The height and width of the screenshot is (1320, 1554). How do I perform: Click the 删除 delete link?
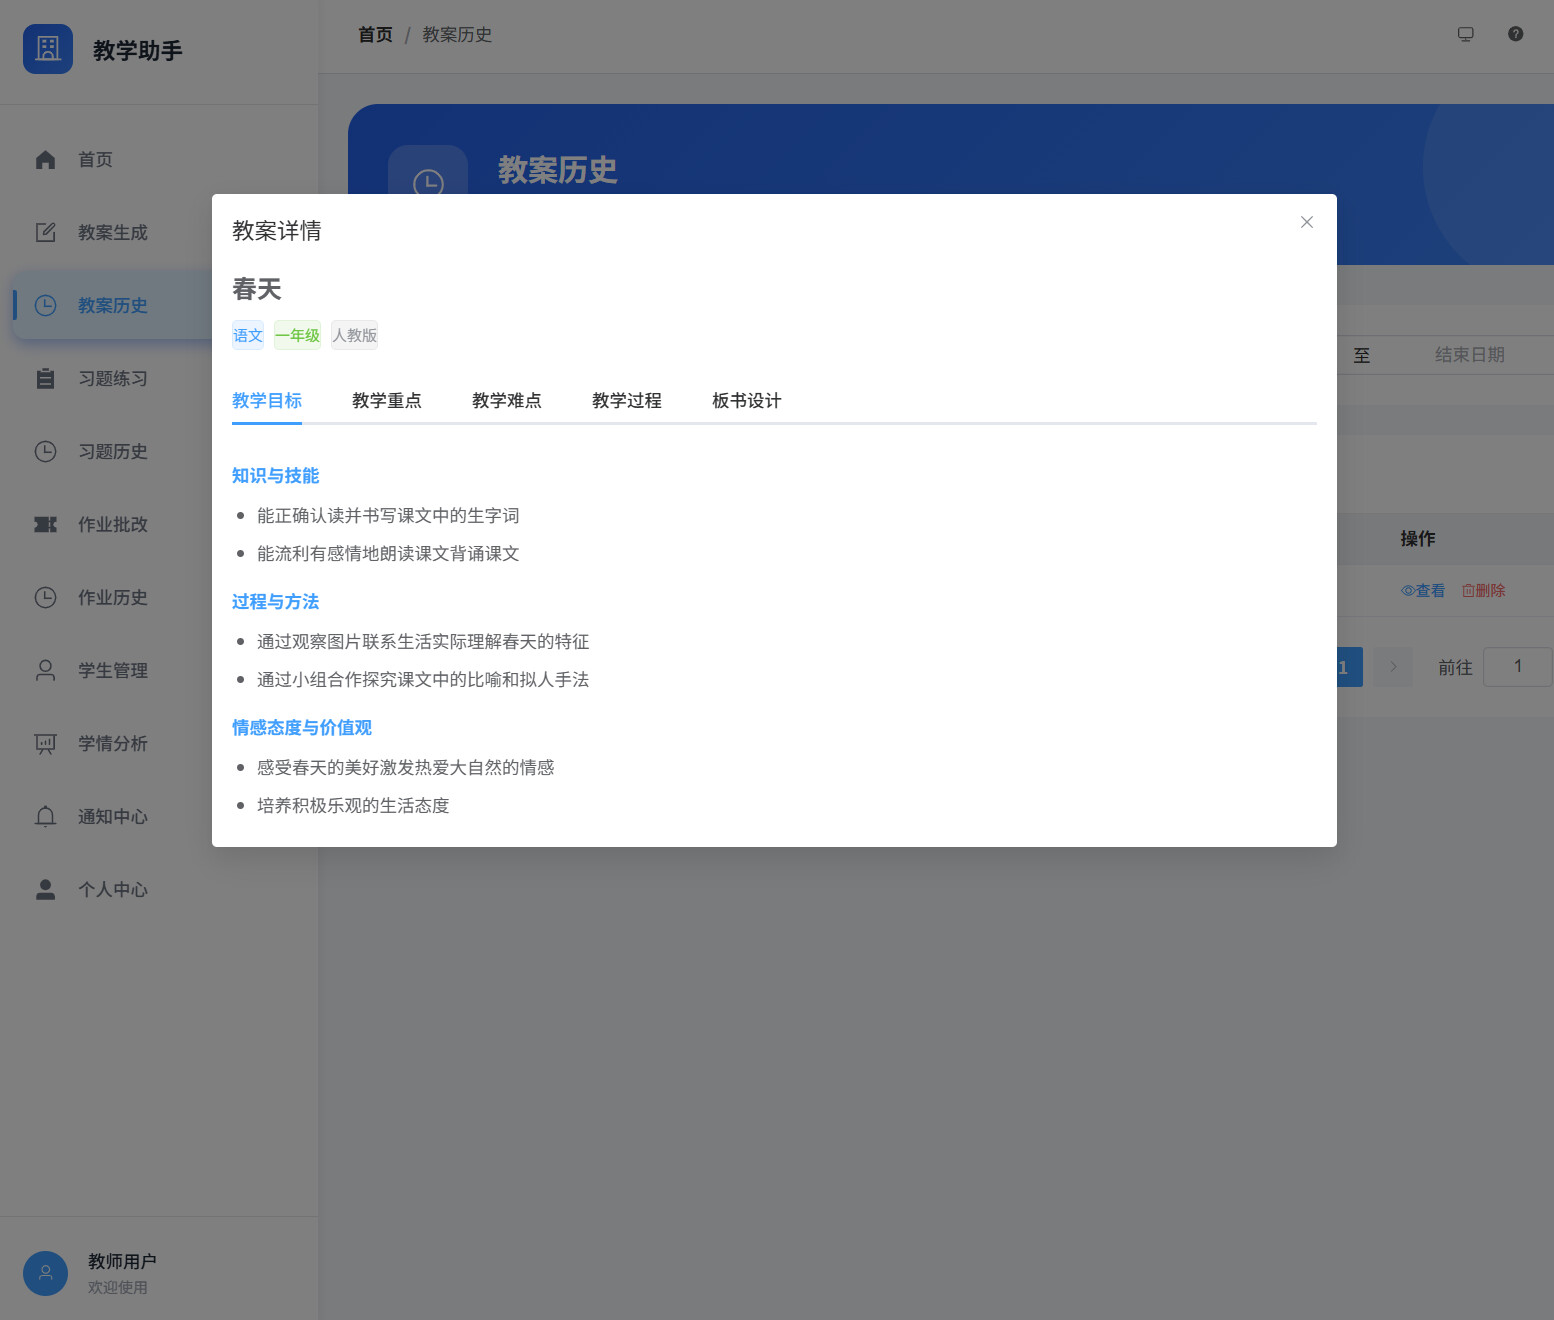(1483, 591)
